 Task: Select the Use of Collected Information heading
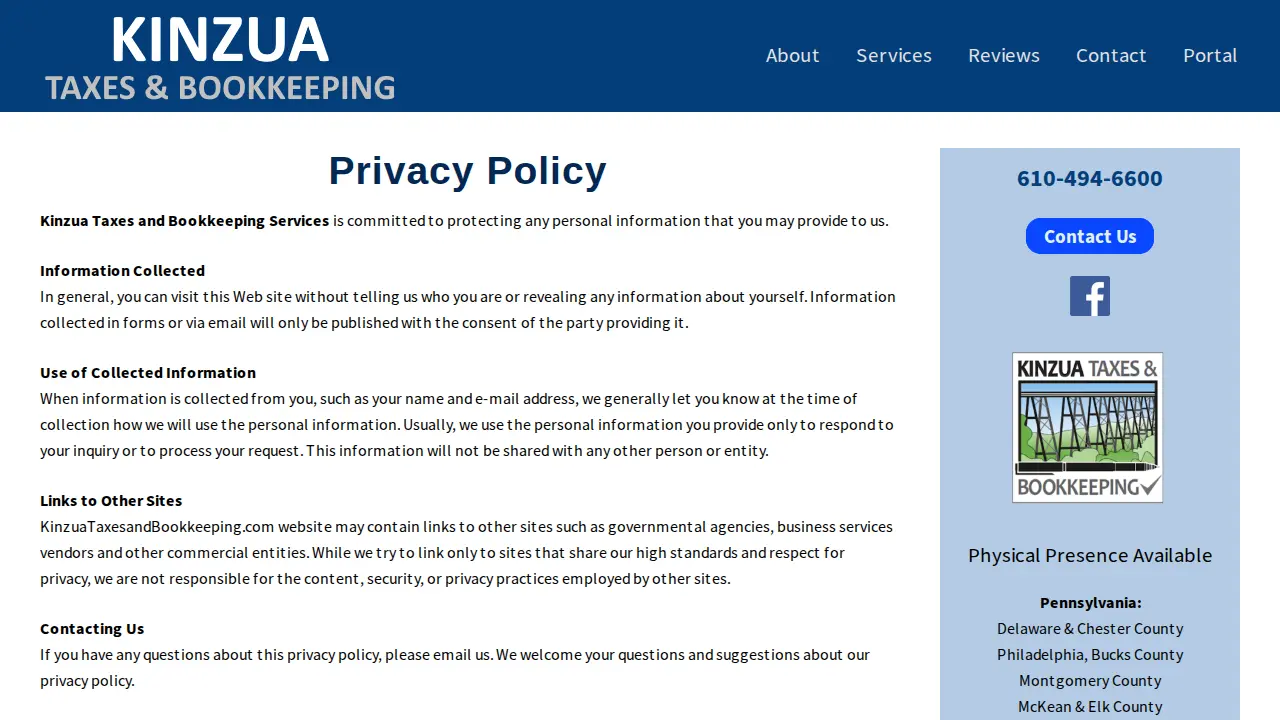[148, 372]
